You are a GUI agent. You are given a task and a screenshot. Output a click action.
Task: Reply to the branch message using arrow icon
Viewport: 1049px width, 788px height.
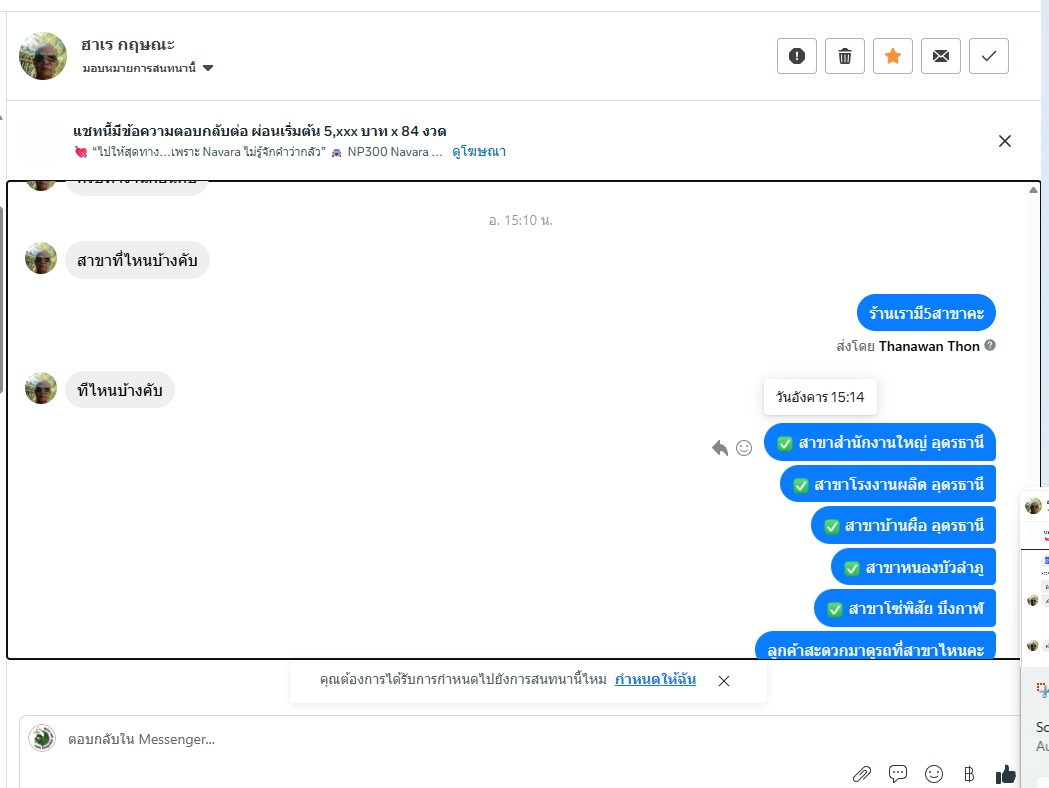[720, 448]
